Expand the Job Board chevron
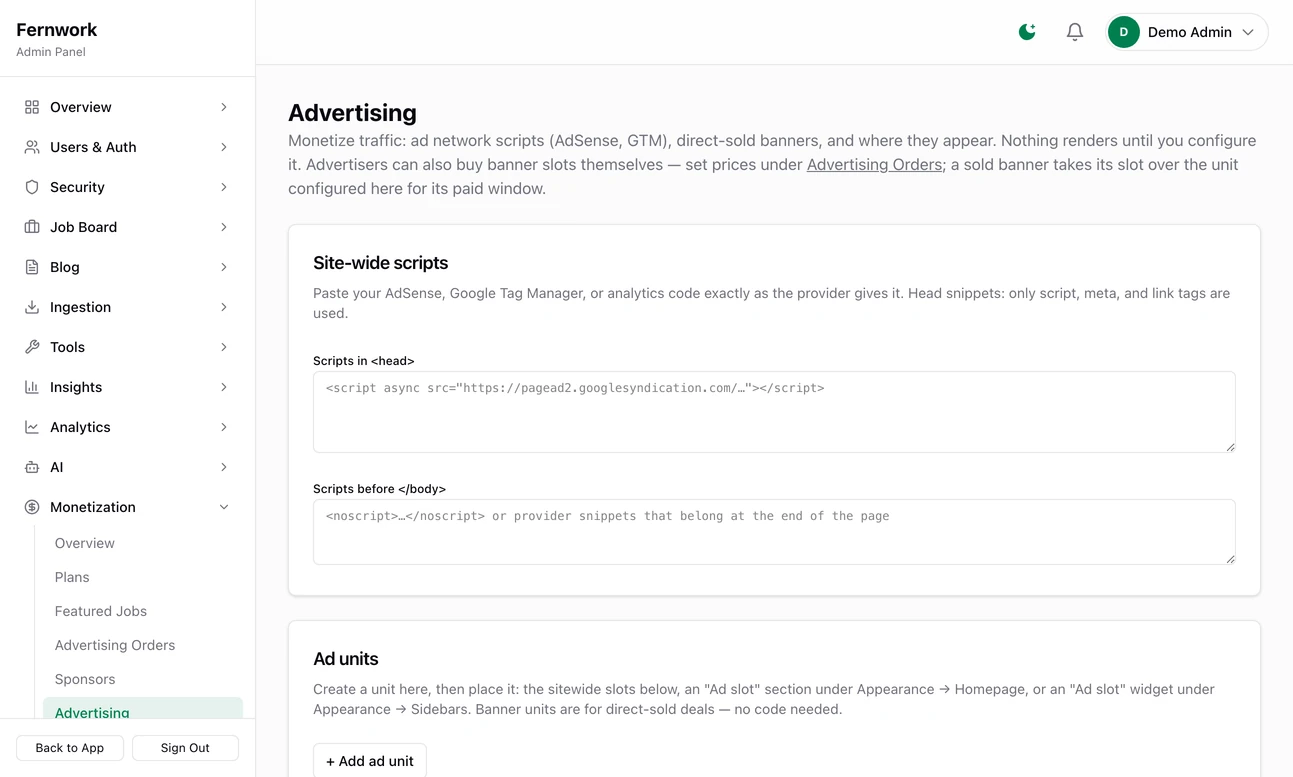Screen dimensions: 1293x777 (x=224, y=227)
